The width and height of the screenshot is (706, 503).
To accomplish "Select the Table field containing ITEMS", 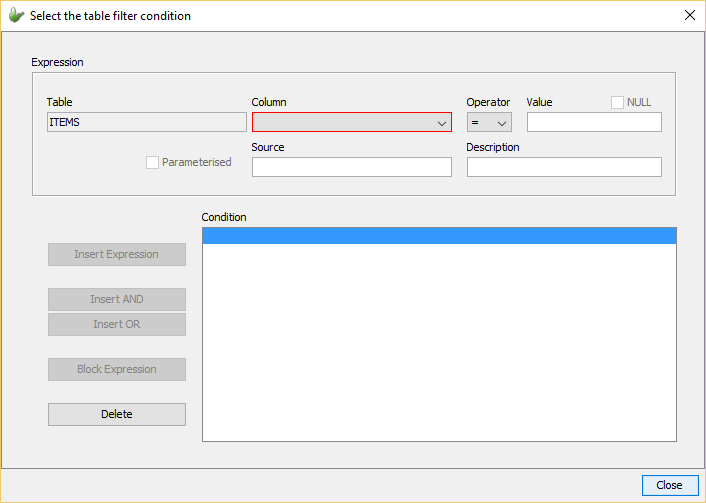I will 146,122.
